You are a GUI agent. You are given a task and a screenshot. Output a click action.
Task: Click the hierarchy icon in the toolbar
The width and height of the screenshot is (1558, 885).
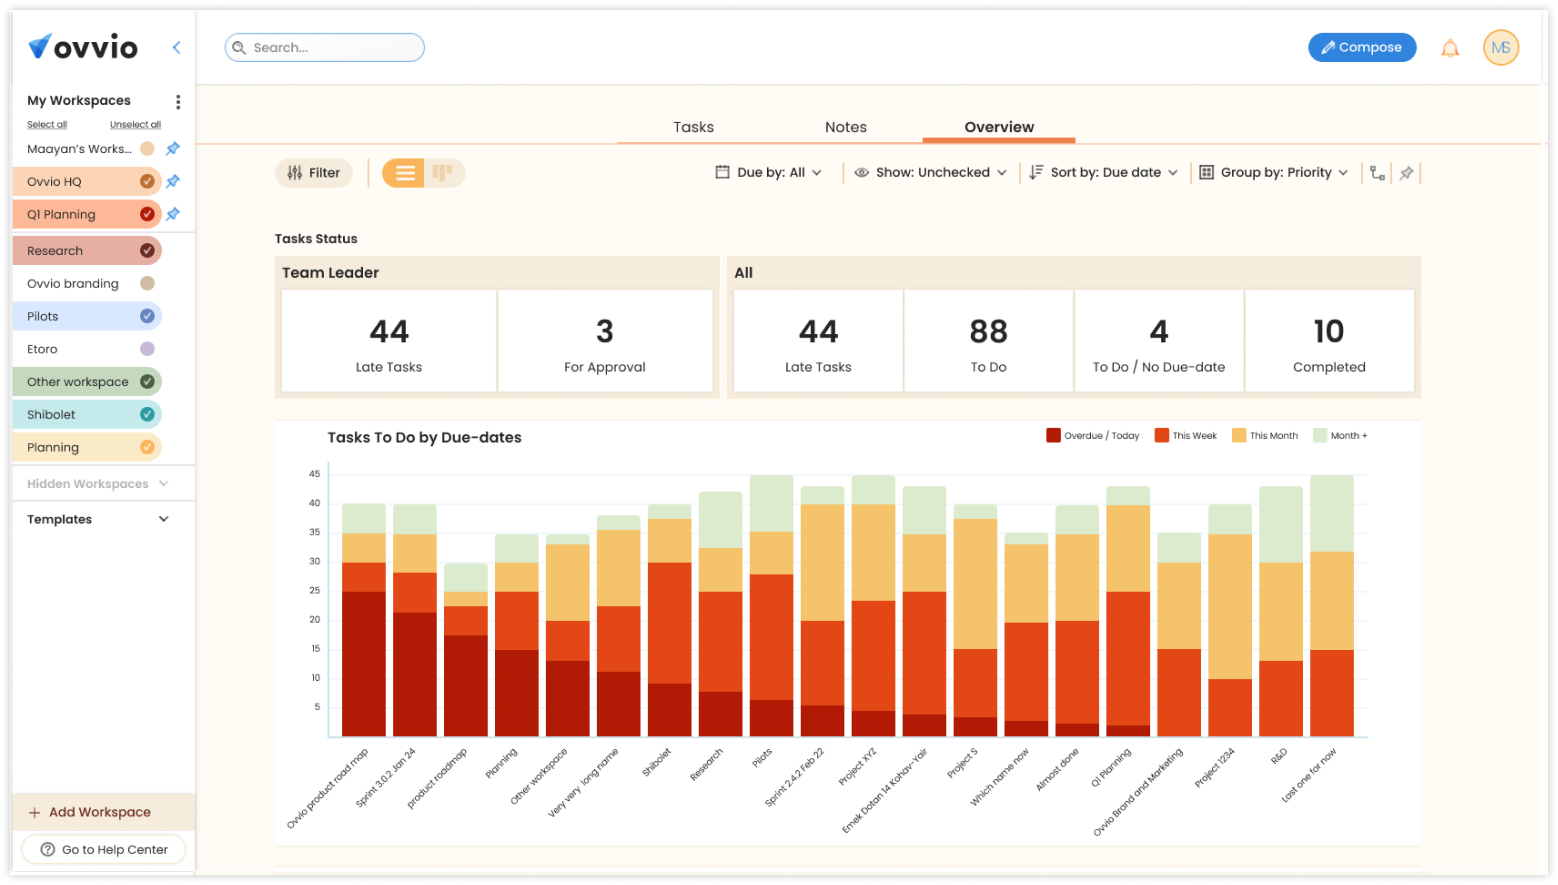pyautogui.click(x=1377, y=173)
